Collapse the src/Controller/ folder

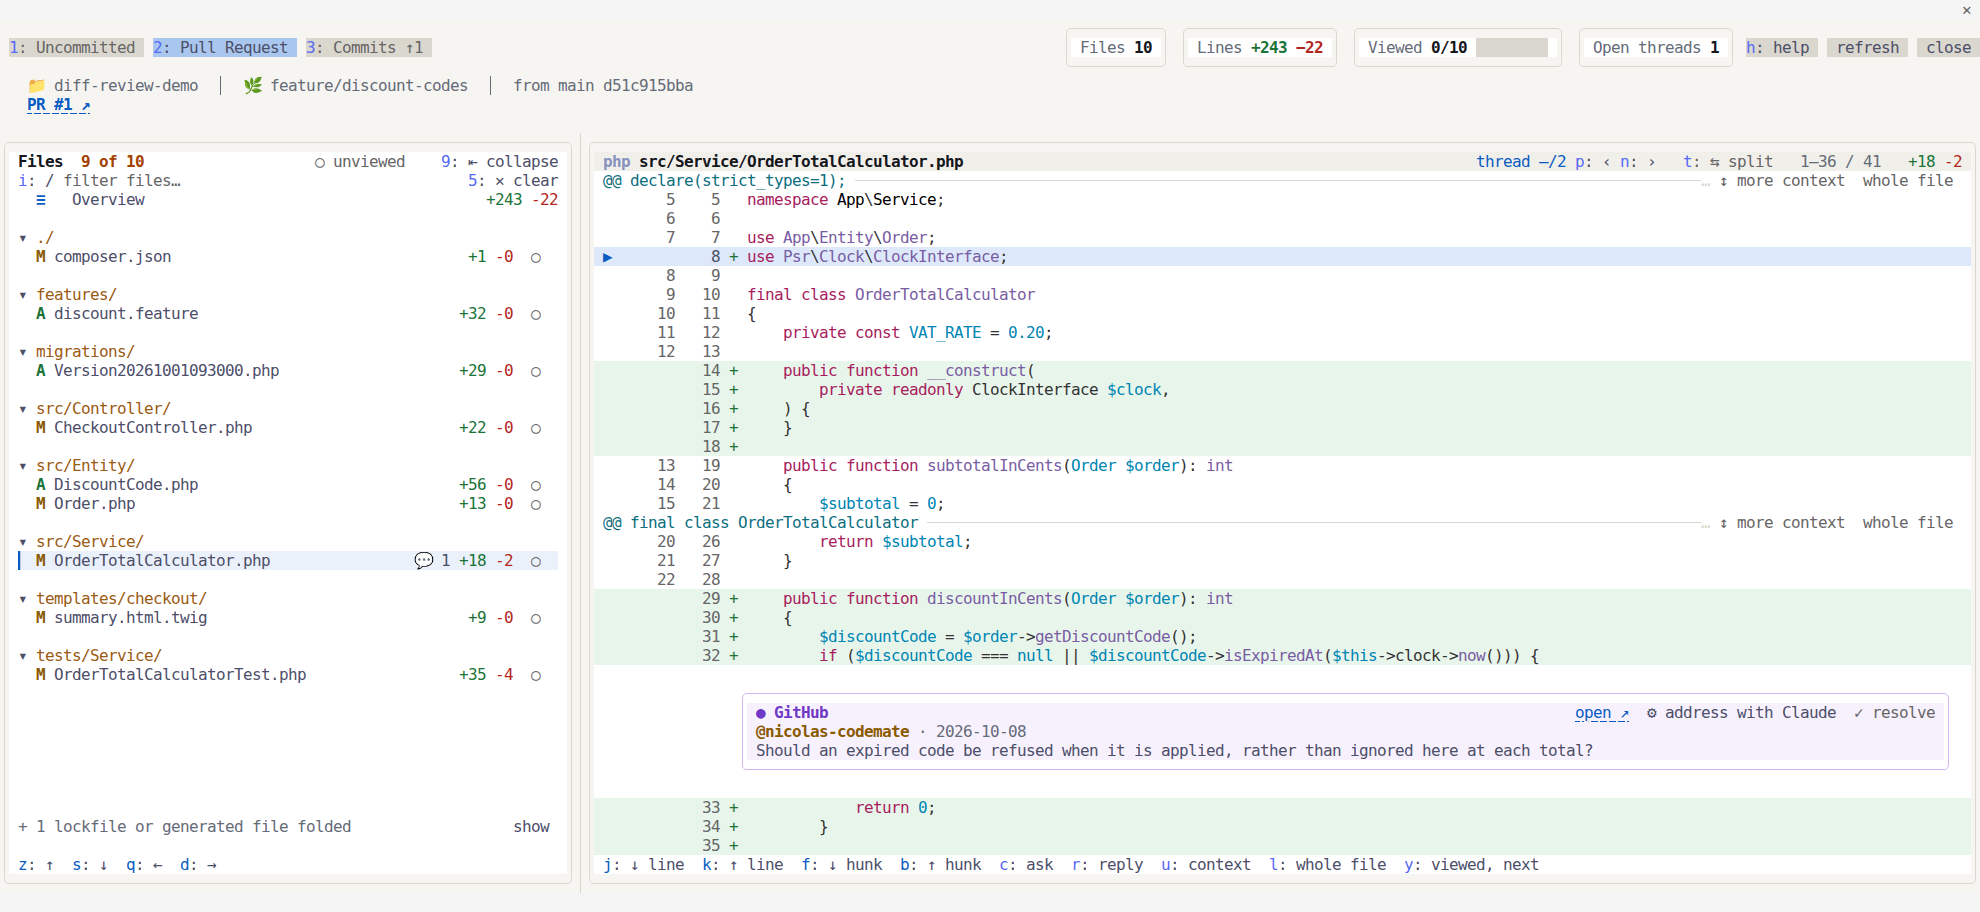click(x=23, y=409)
